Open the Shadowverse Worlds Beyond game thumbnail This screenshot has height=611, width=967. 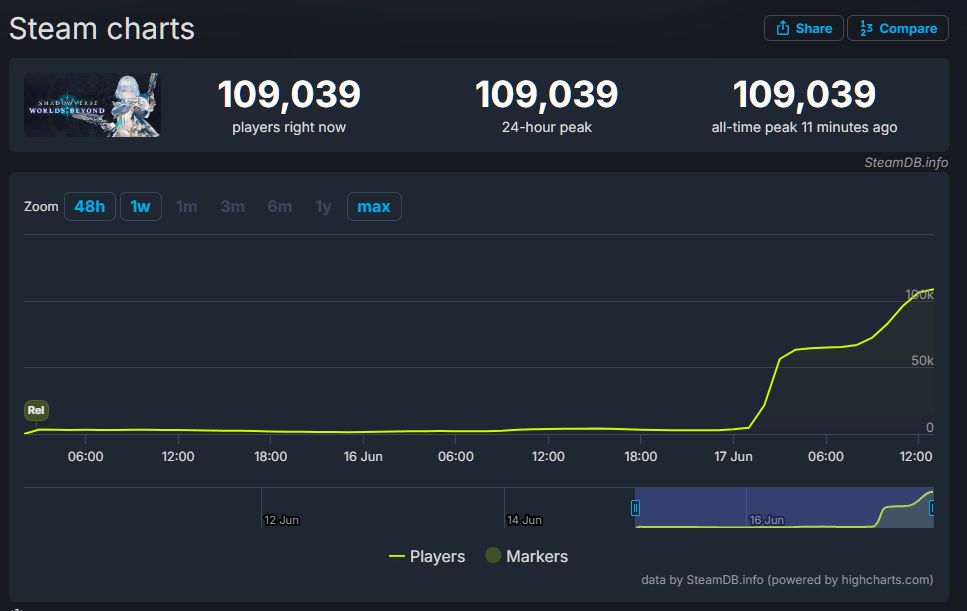click(x=92, y=105)
